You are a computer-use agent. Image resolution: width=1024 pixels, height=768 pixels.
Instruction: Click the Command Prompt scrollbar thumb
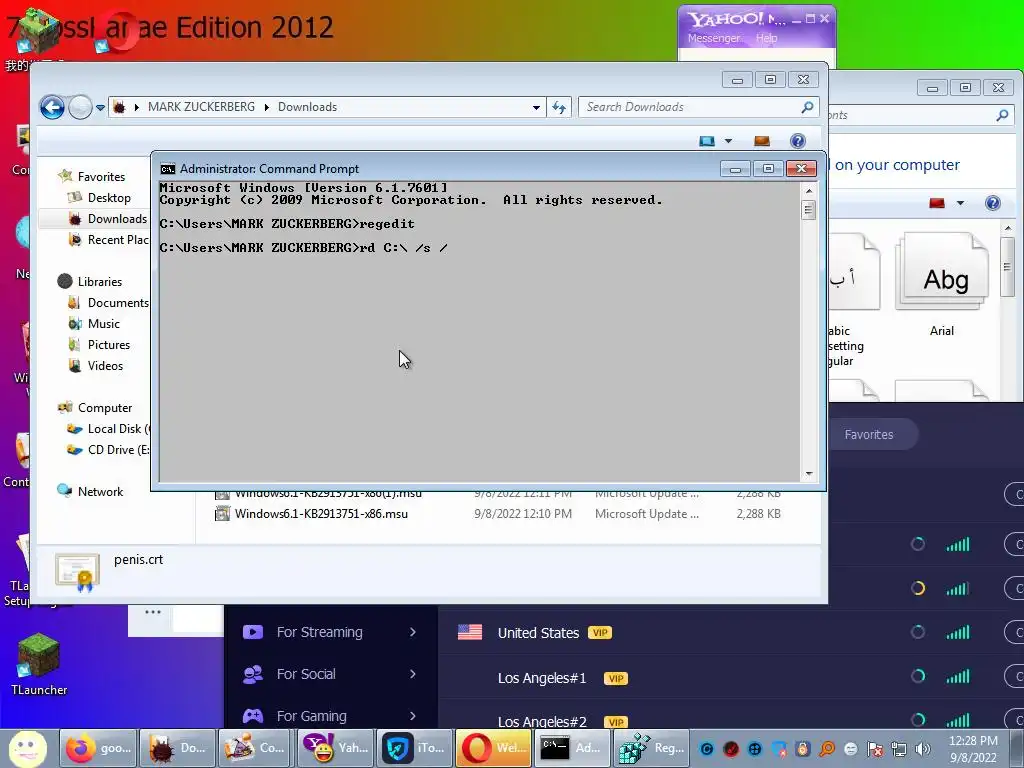(x=809, y=210)
